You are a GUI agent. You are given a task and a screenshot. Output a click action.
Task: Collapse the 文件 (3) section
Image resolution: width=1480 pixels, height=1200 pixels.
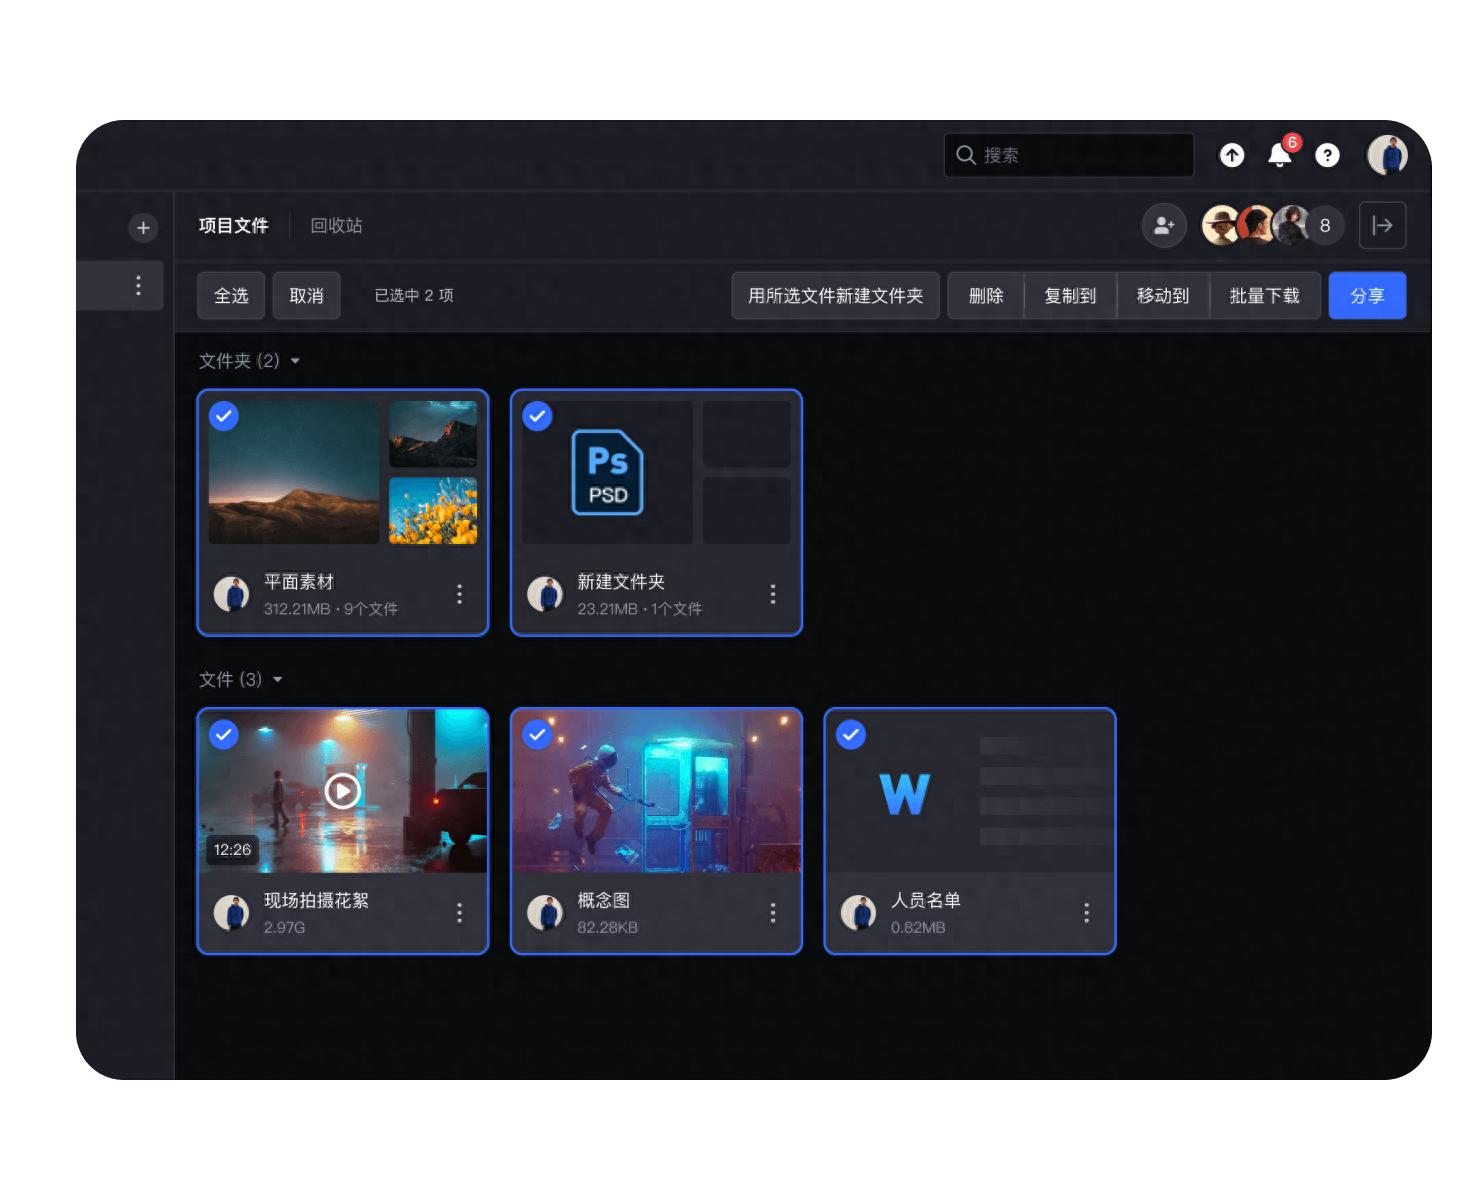coord(278,679)
